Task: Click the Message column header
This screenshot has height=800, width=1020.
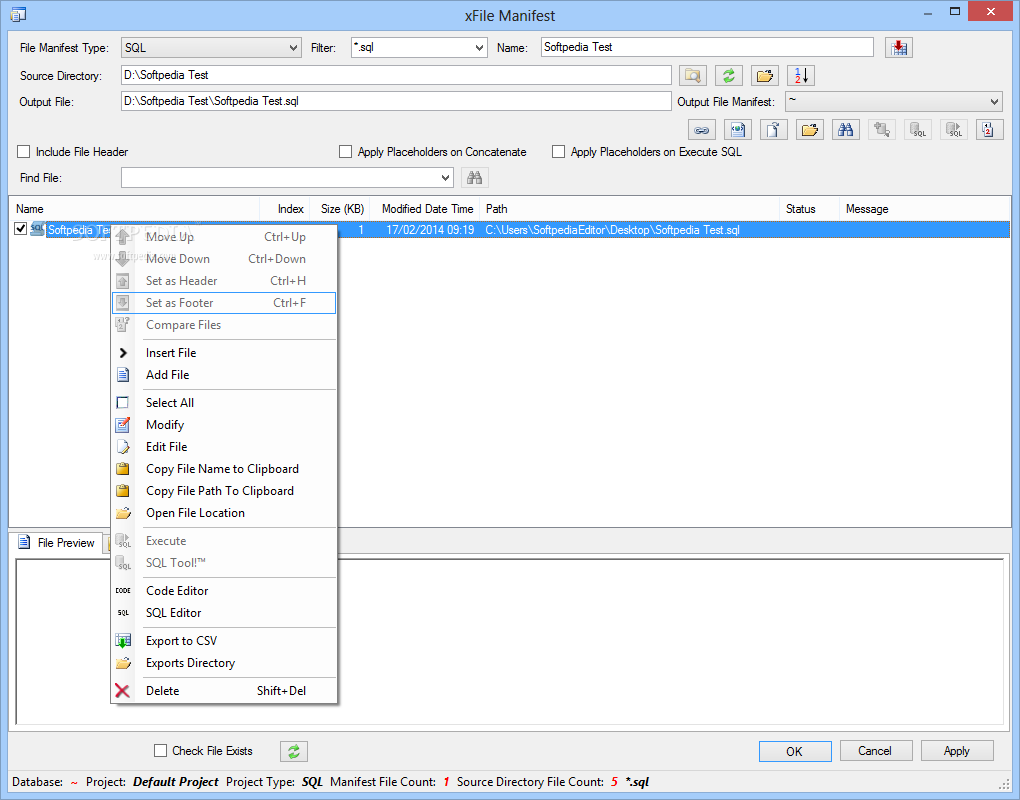Action: (924, 209)
